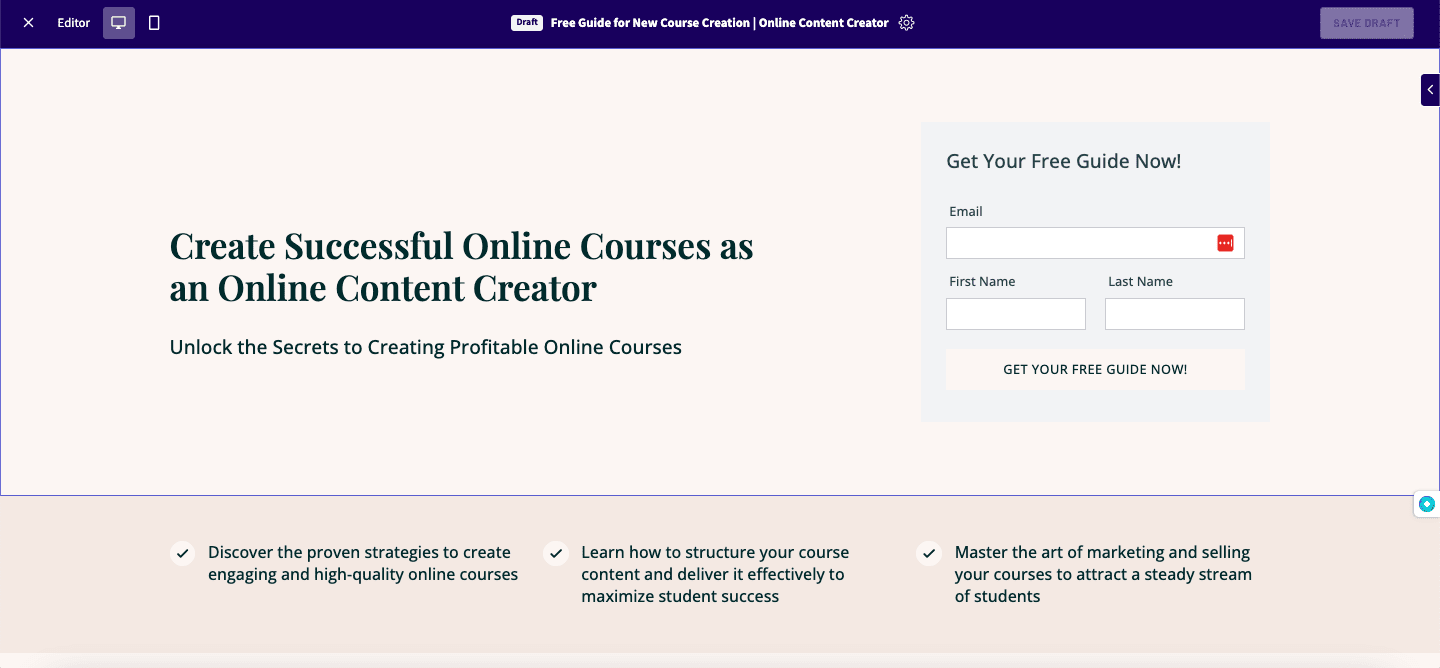The image size is (1440, 668).
Task: Click the Get Your Free Guide Now button
Action: pyautogui.click(x=1095, y=369)
